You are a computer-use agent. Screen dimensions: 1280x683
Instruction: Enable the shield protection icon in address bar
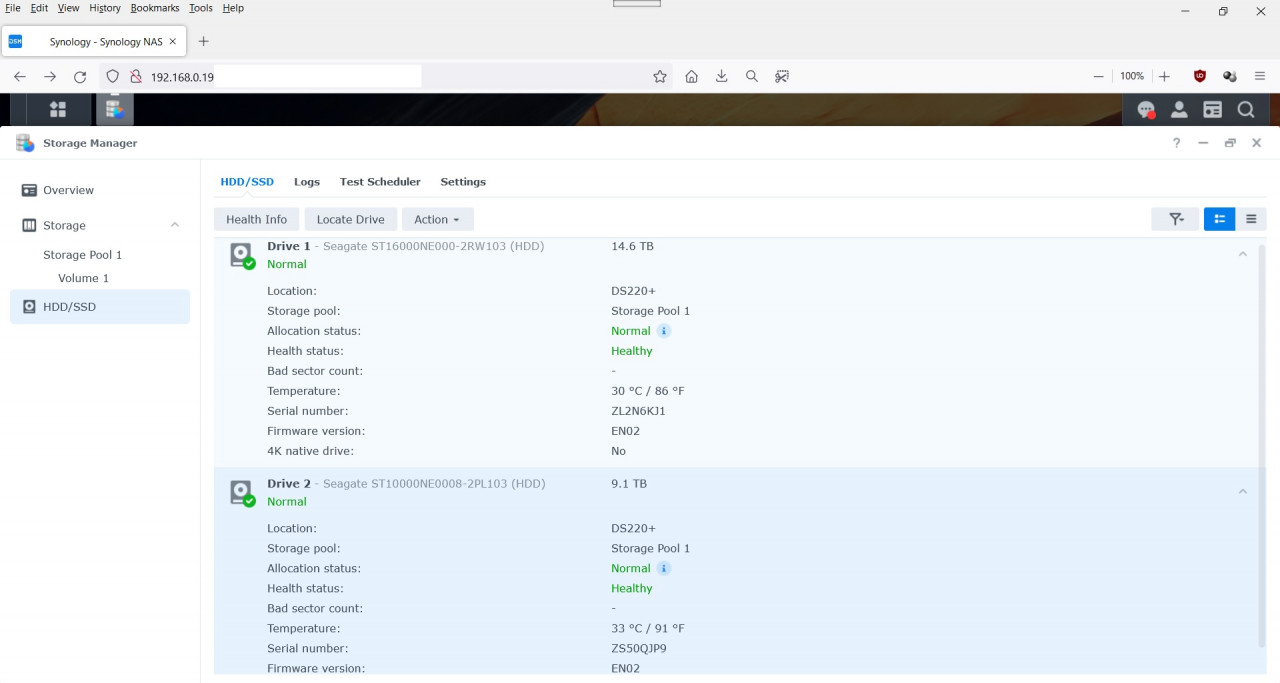(x=111, y=76)
